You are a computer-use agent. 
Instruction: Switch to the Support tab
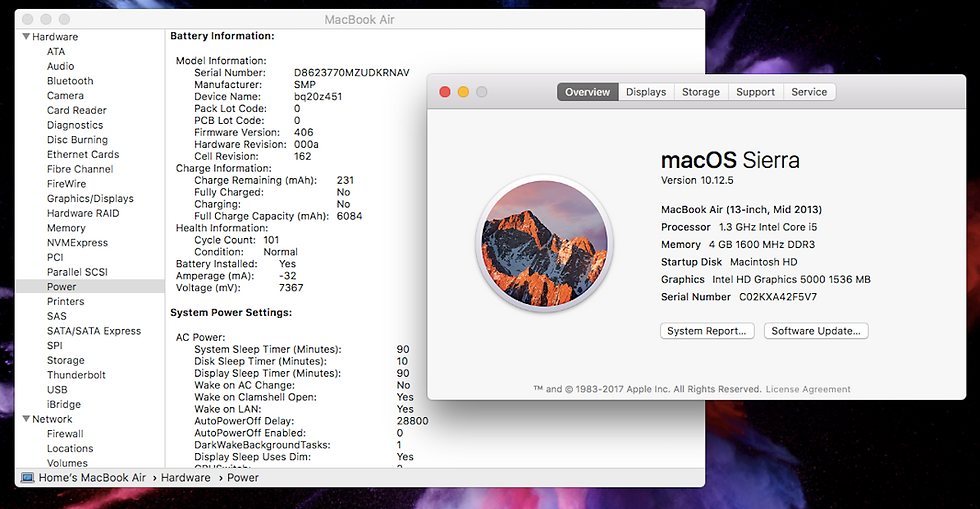point(755,92)
